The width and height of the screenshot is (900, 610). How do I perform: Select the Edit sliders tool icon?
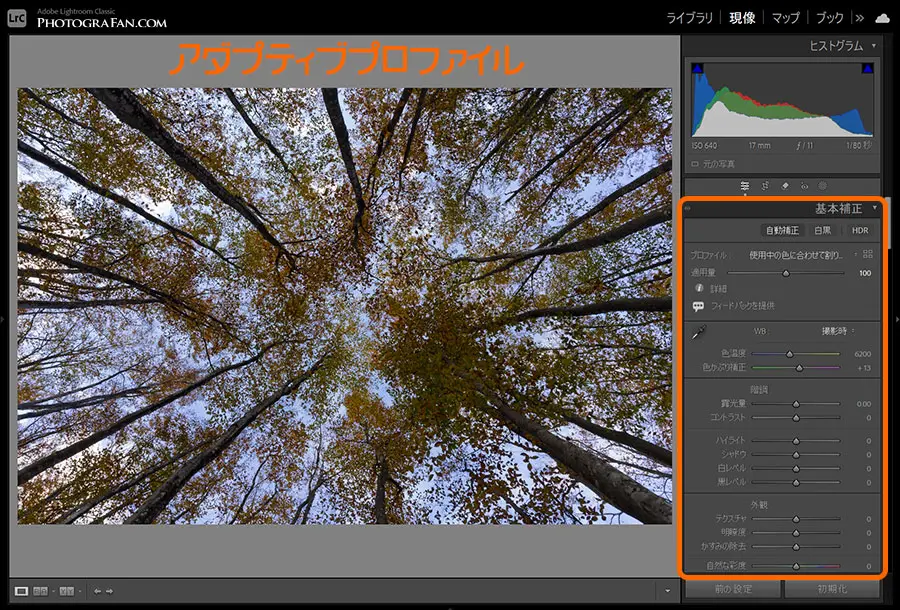coord(744,186)
